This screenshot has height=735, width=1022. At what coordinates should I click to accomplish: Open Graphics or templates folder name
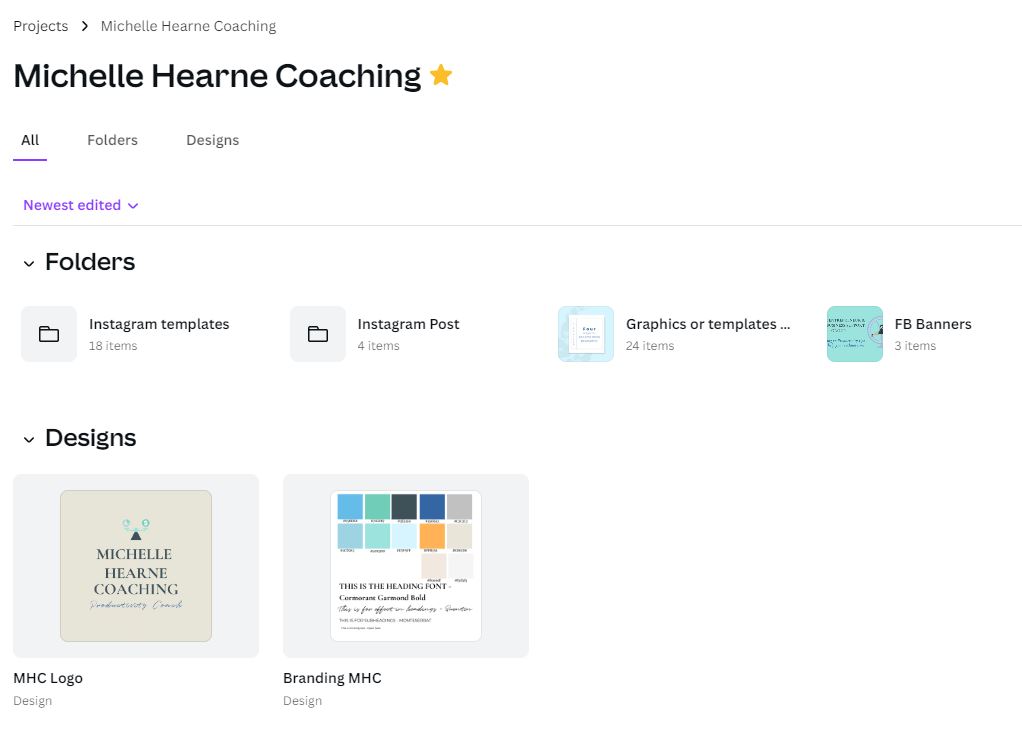pyautogui.click(x=708, y=324)
